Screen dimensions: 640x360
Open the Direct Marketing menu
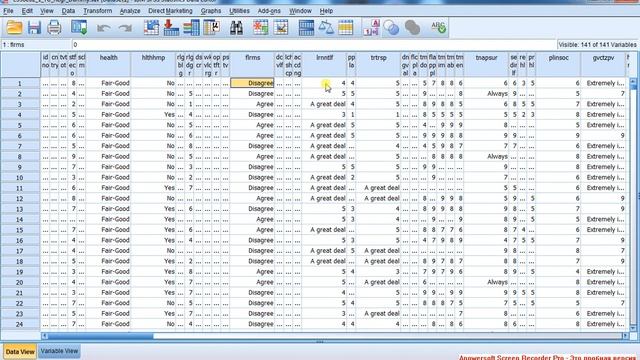tap(170, 11)
